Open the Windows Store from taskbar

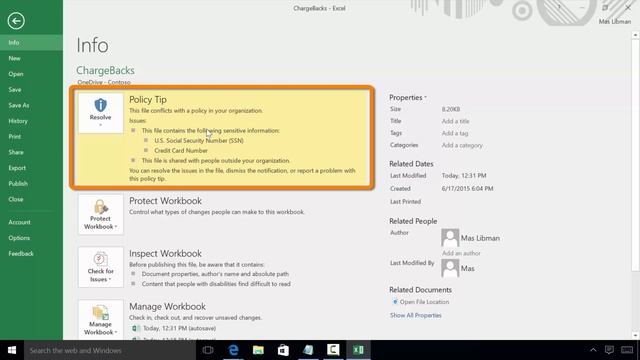point(283,350)
